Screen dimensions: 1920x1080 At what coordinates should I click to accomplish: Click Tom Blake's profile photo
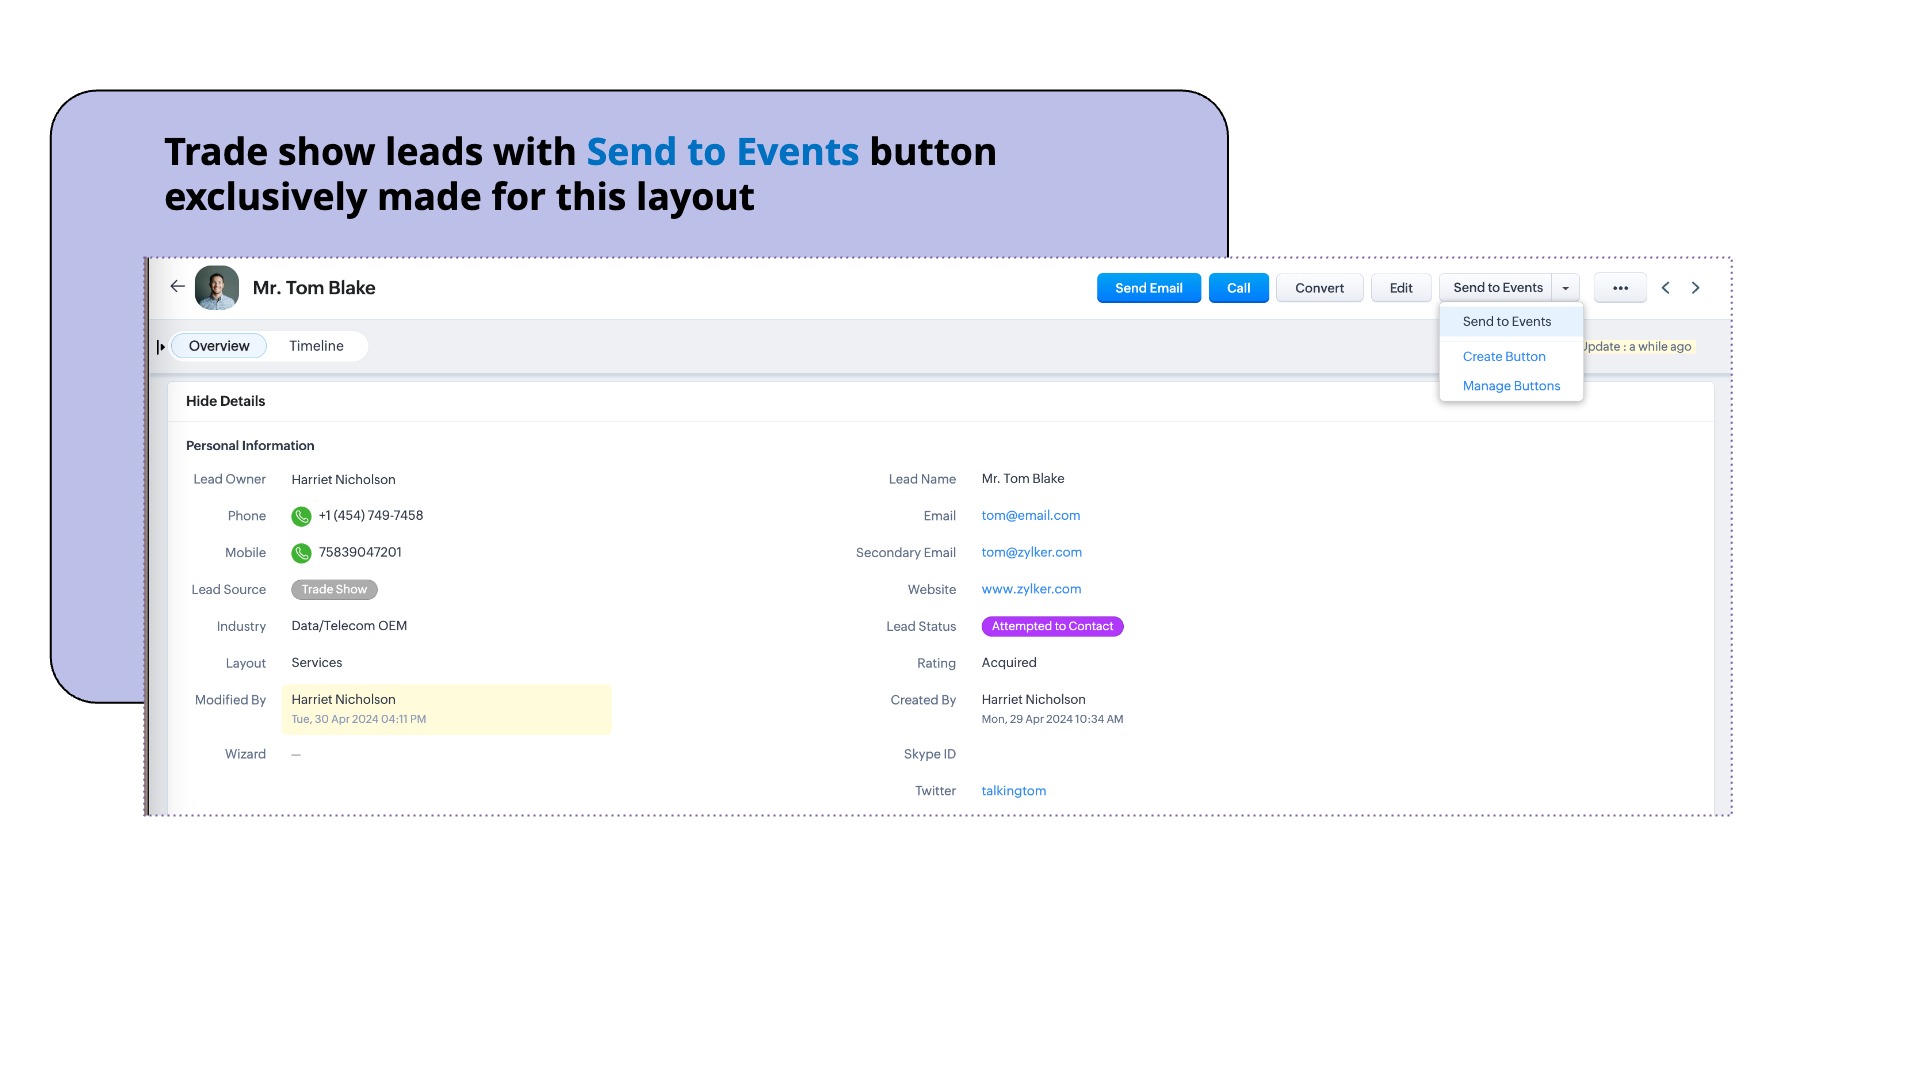[x=217, y=288]
